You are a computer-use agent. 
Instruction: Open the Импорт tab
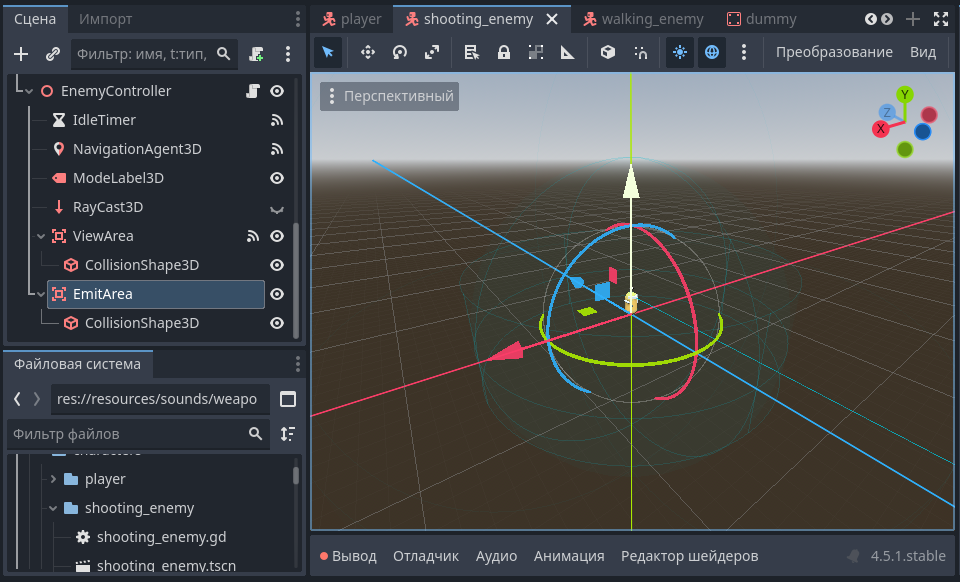pyautogui.click(x=105, y=19)
